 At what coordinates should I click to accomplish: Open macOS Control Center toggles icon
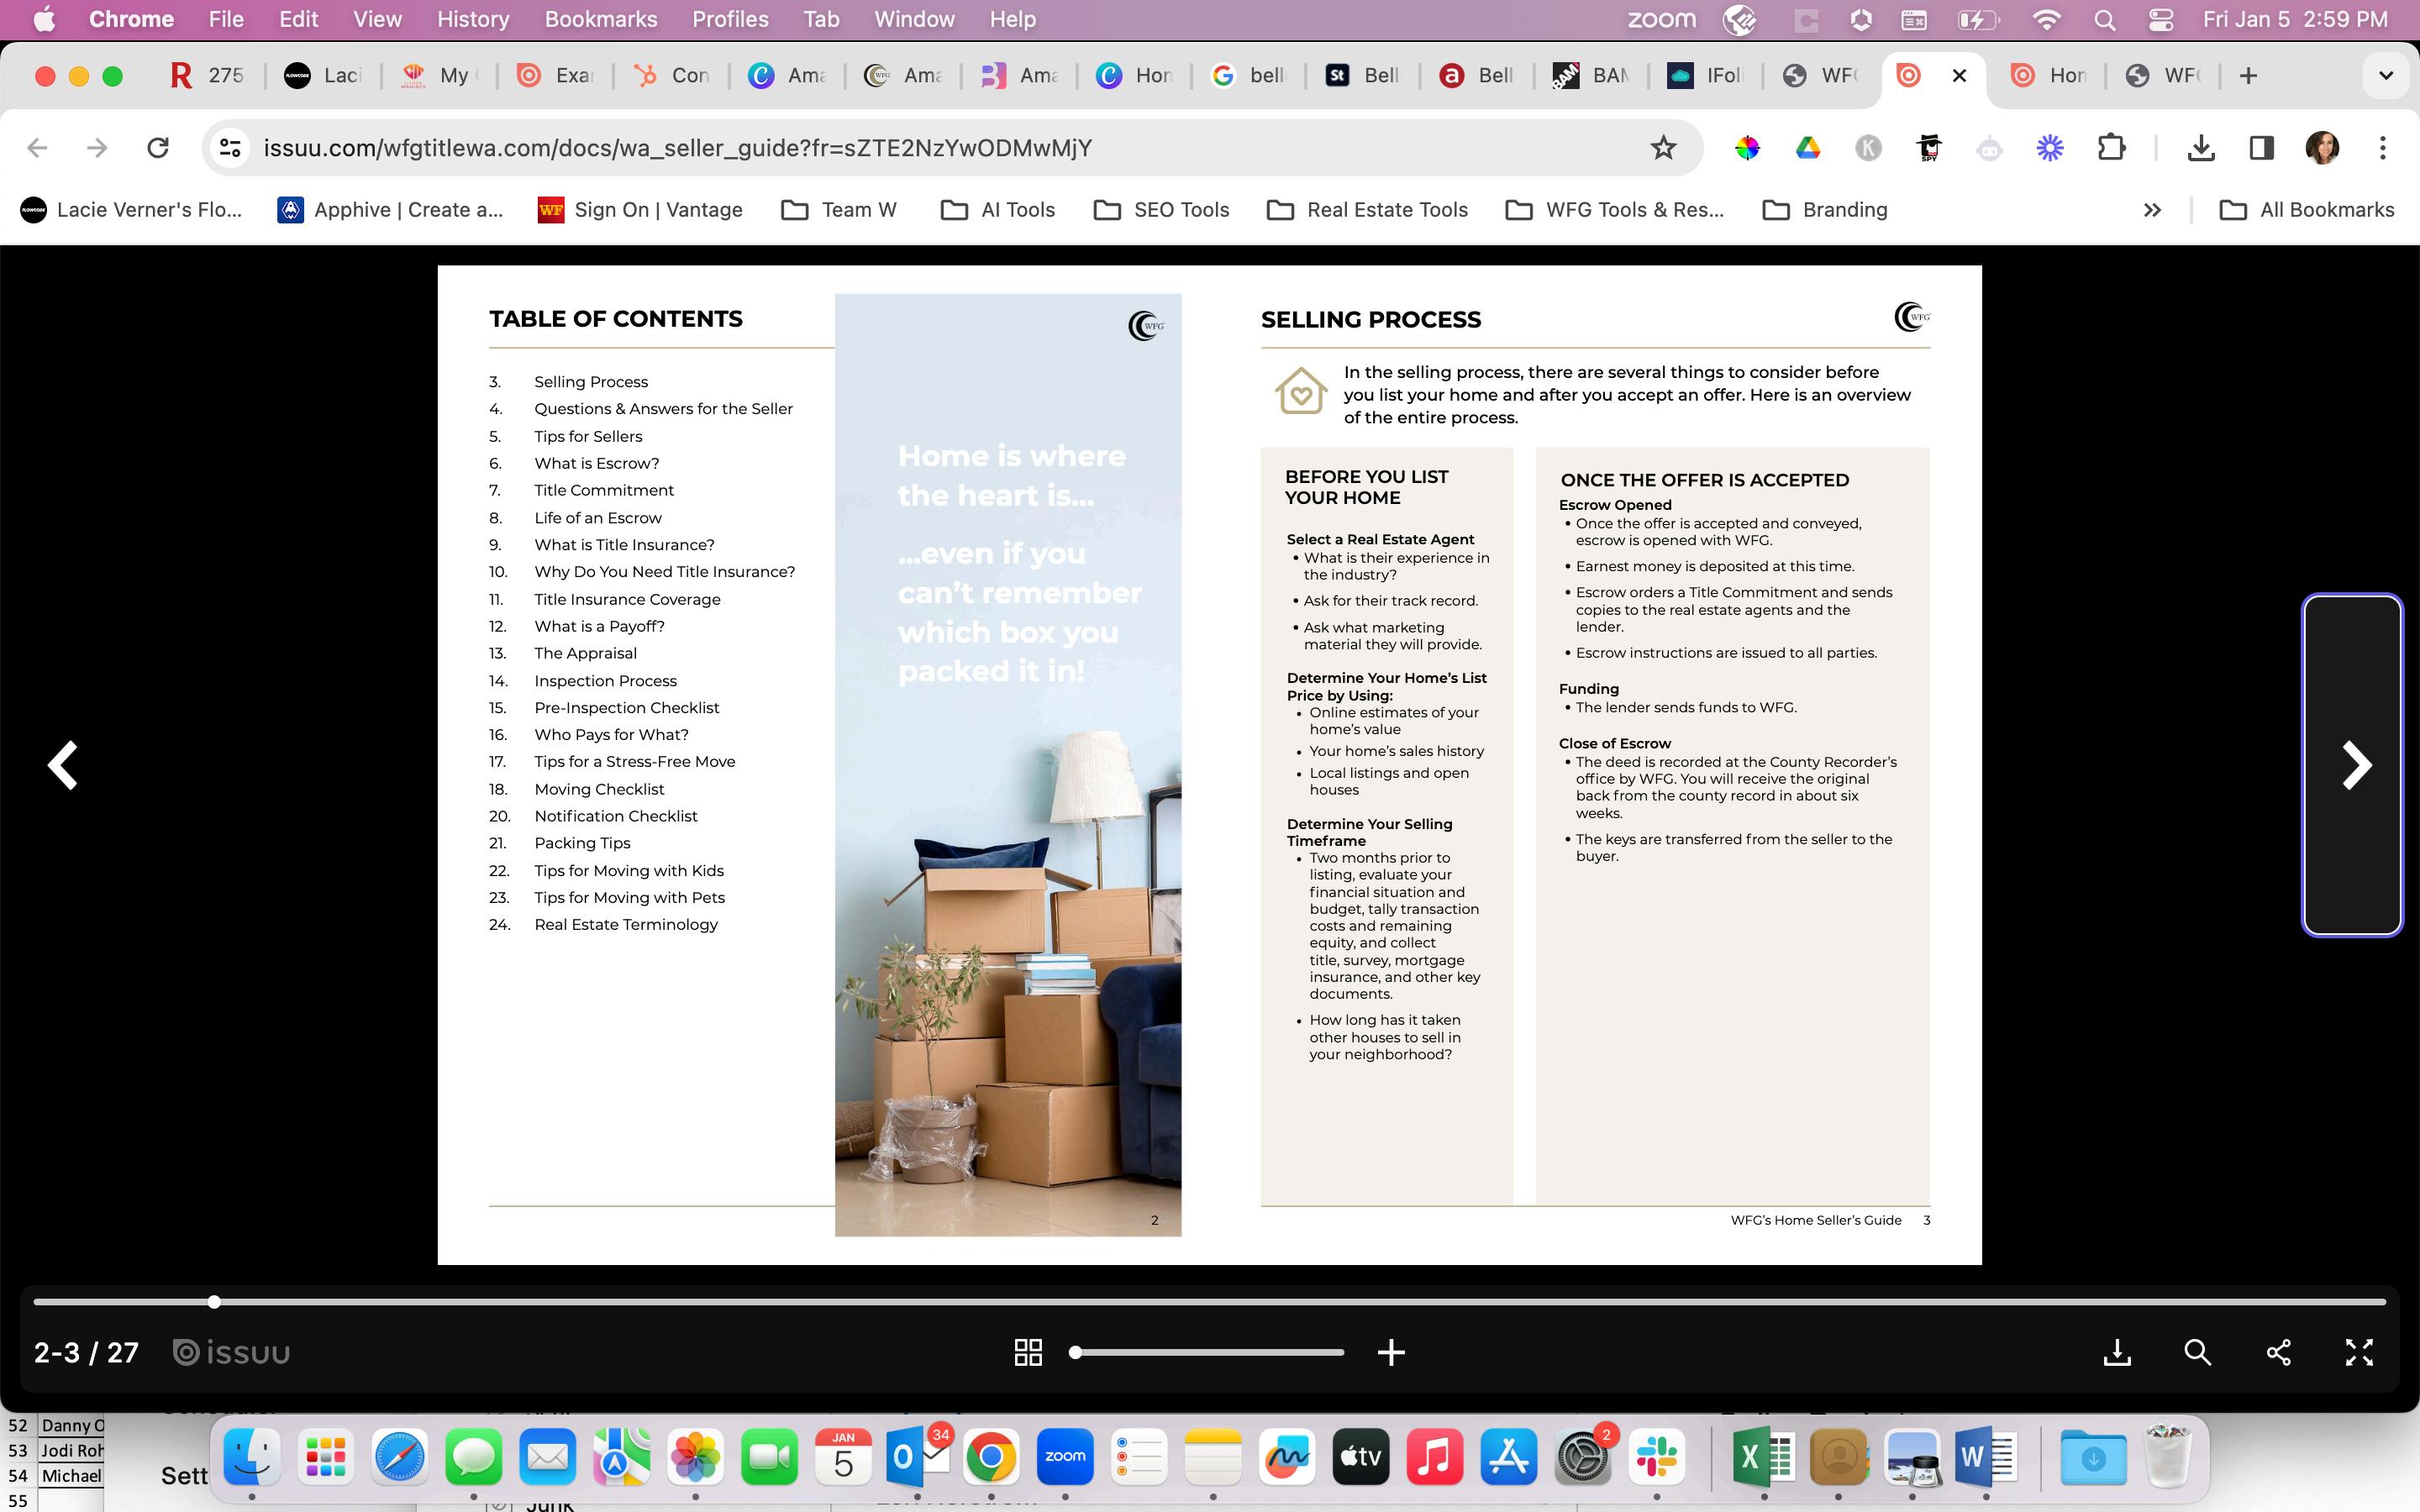(x=2160, y=19)
